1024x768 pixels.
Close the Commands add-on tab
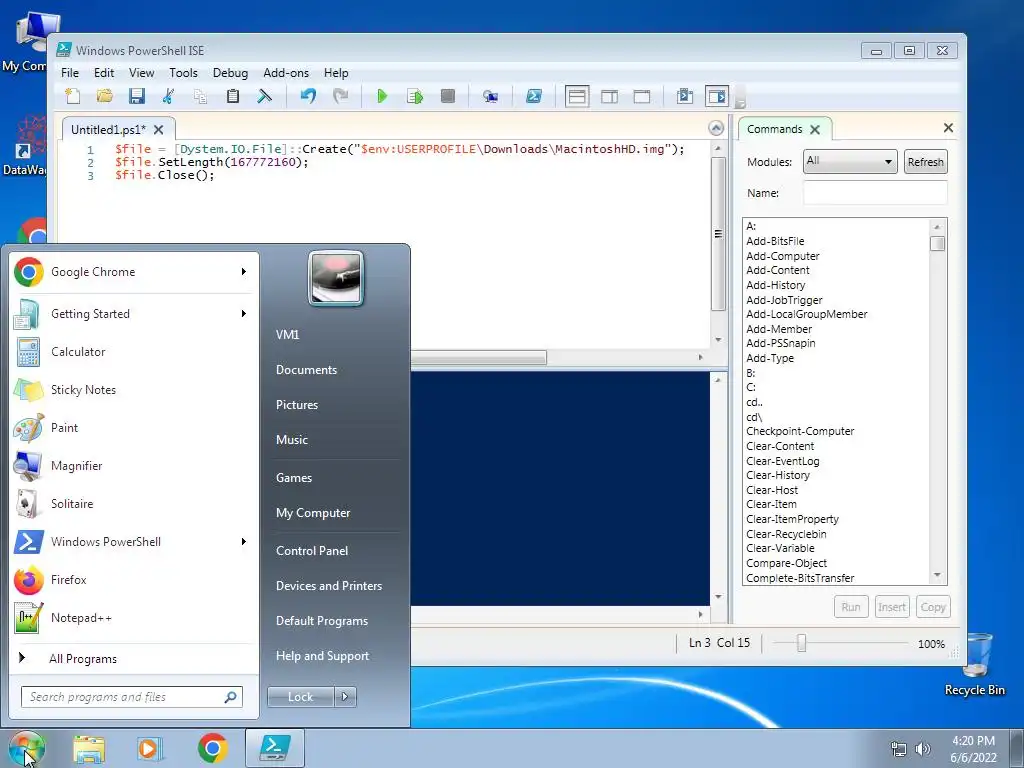point(815,129)
